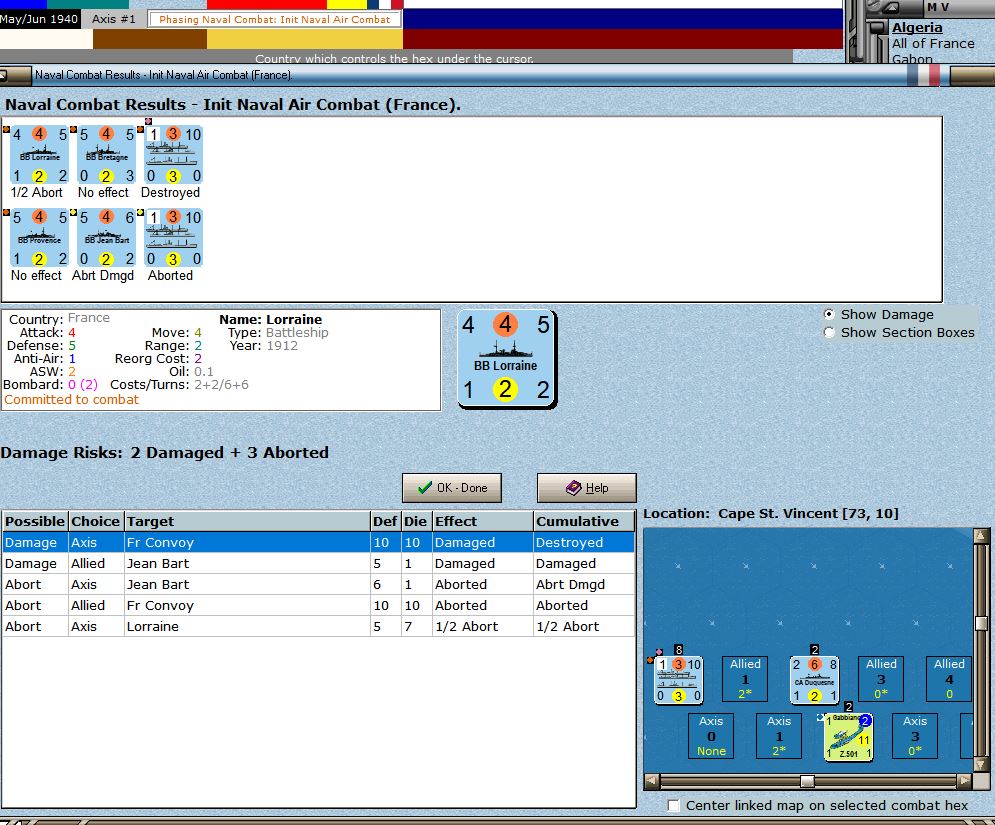
Task: Click Committed to combat status text
Action: click(72, 400)
